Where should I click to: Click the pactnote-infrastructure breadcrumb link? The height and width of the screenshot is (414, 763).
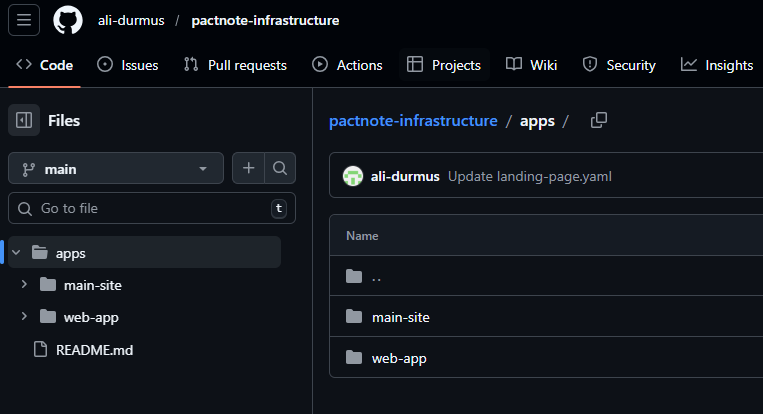[x=413, y=121]
